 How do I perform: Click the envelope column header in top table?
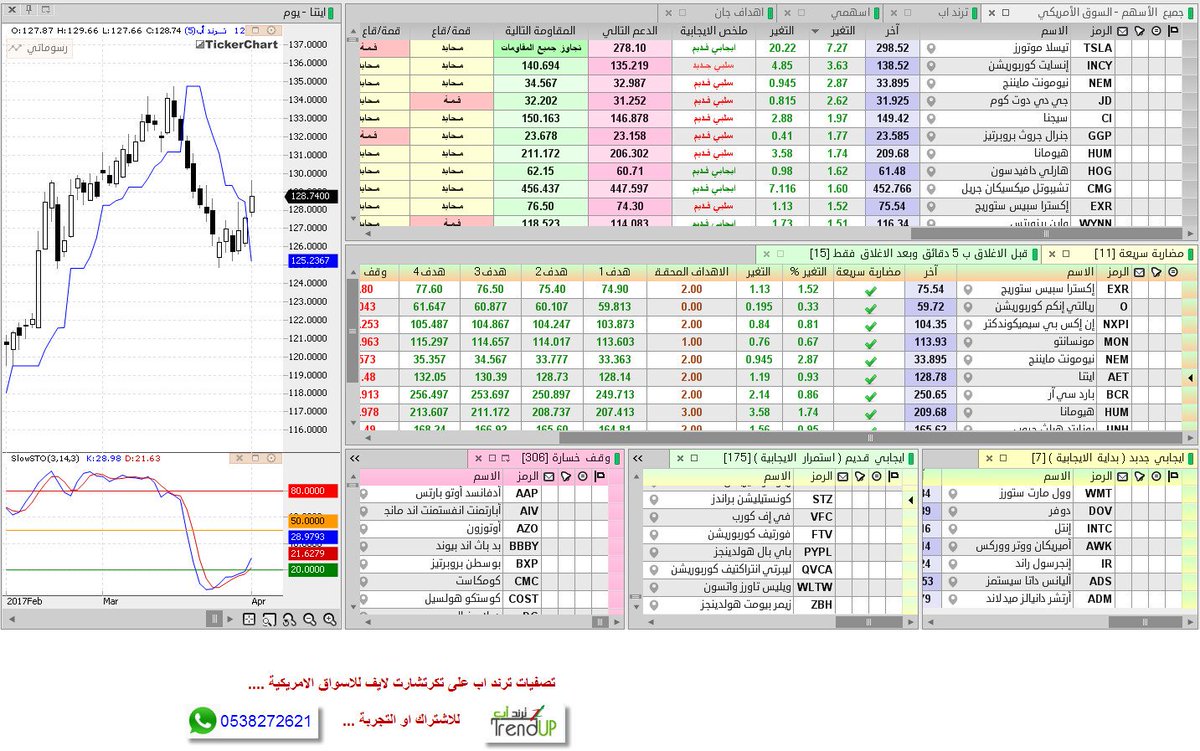[1122, 31]
